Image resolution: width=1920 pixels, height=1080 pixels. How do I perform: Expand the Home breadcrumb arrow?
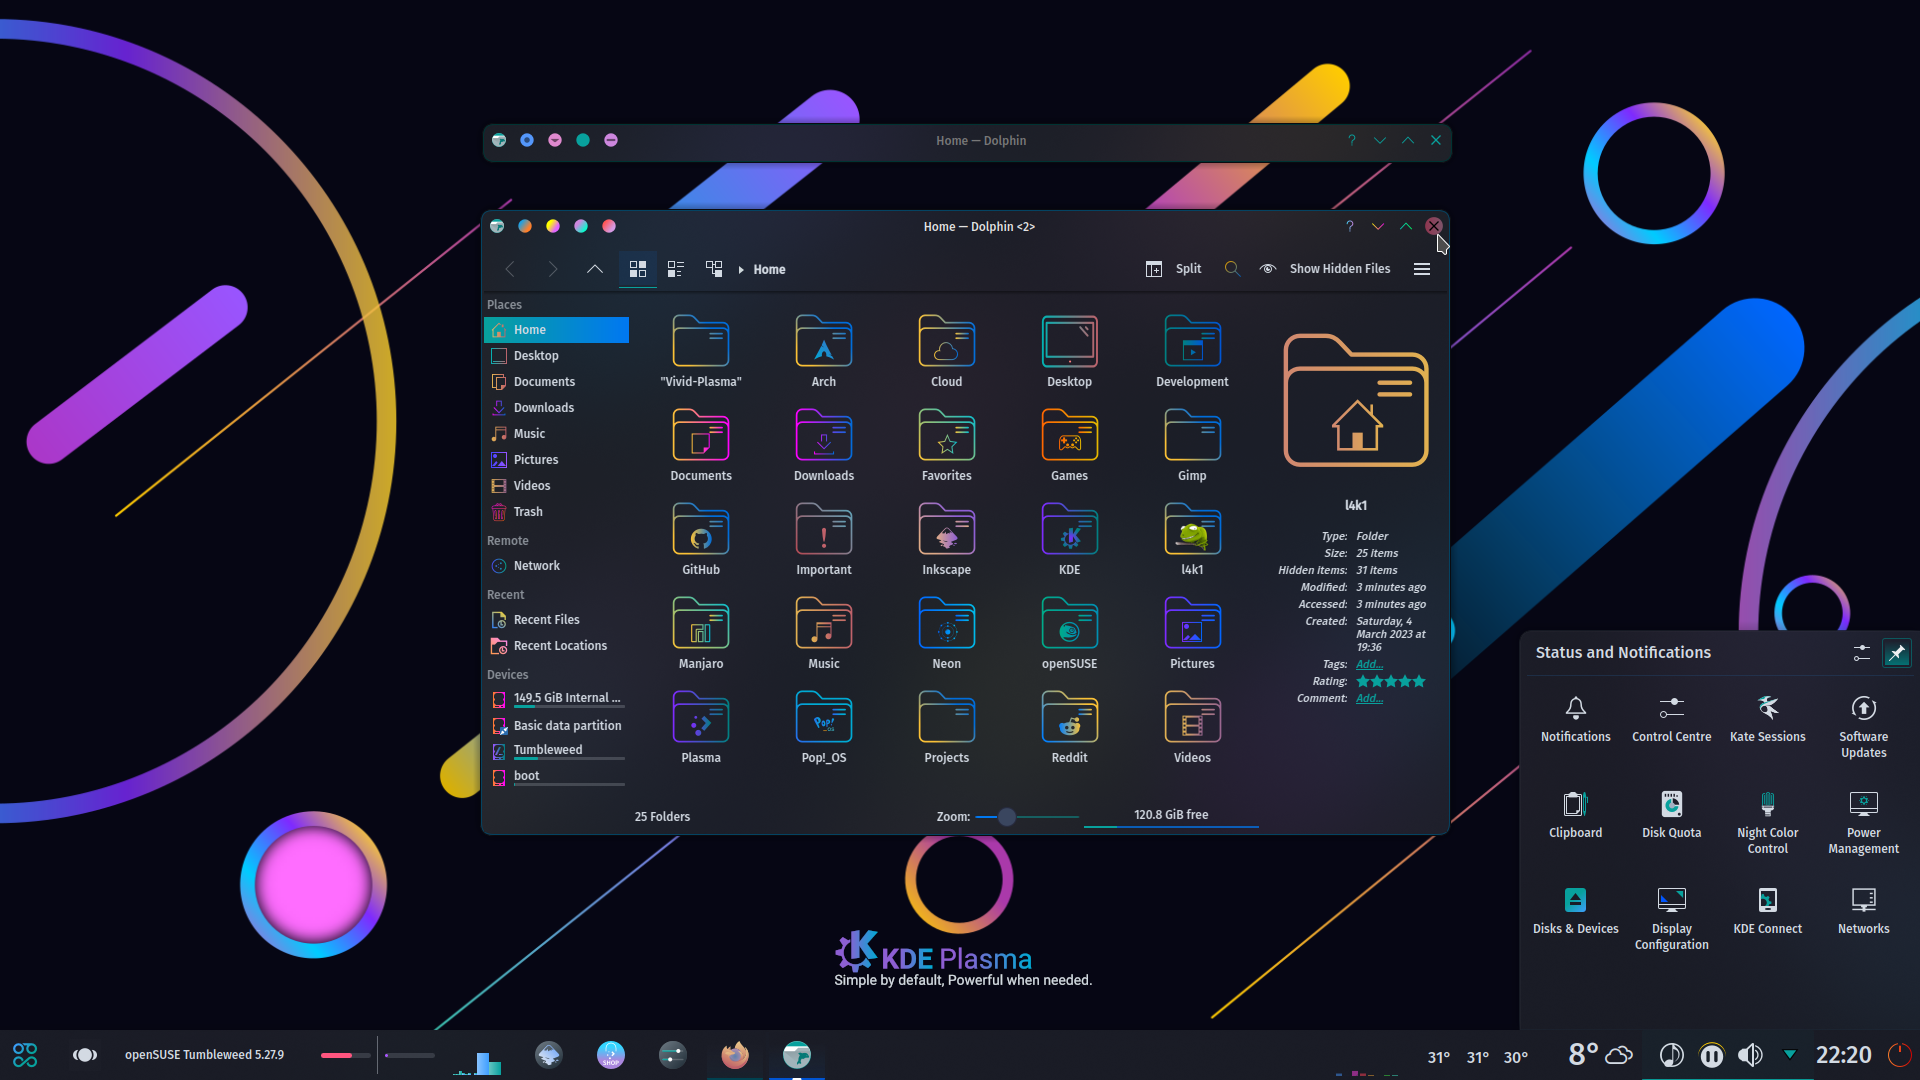pos(741,270)
